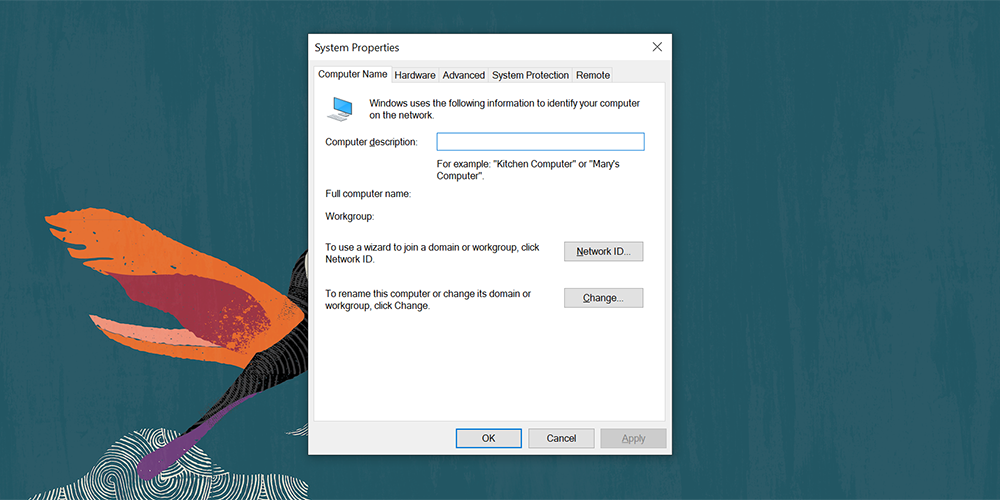Click the 'Computer description:' label

tap(371, 142)
